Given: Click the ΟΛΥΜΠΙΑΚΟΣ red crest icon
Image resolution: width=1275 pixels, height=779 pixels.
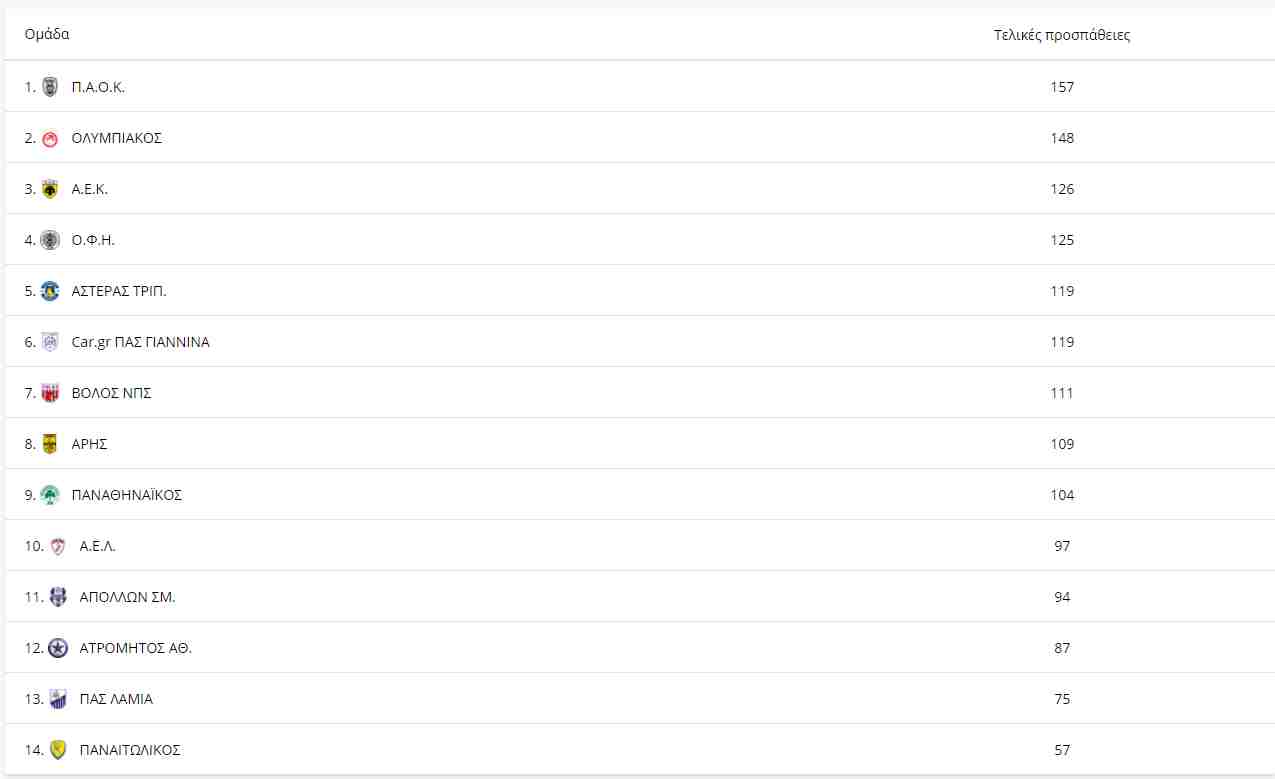Looking at the screenshot, I should (x=50, y=138).
